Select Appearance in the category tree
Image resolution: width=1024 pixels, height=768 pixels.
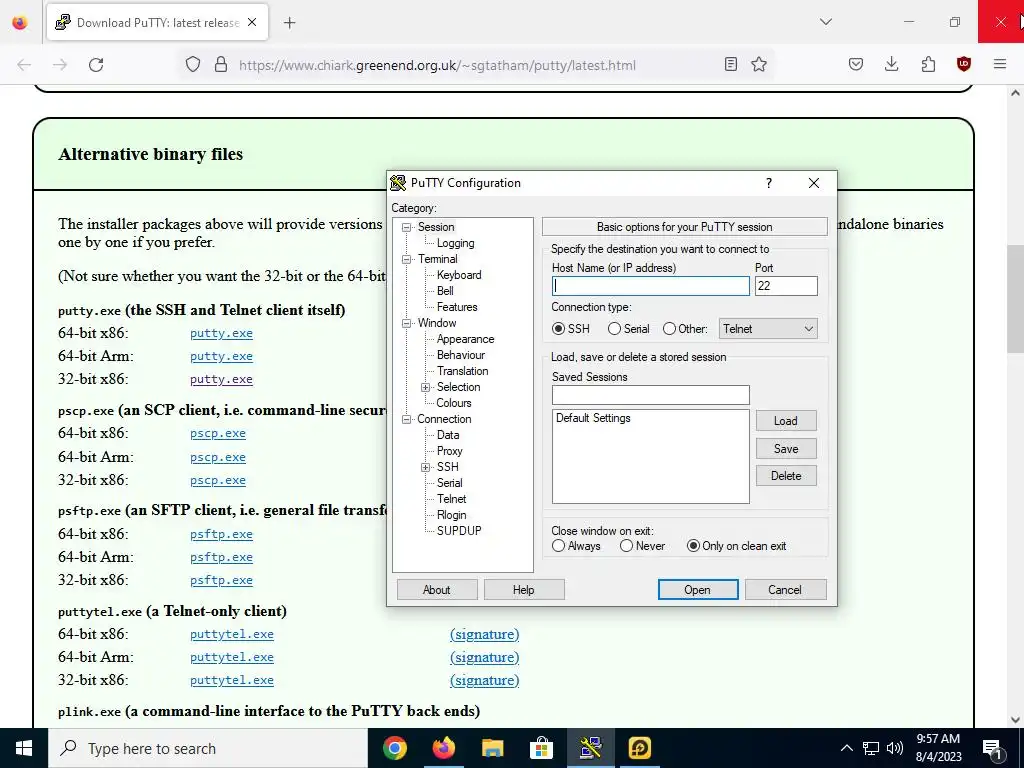tap(465, 339)
